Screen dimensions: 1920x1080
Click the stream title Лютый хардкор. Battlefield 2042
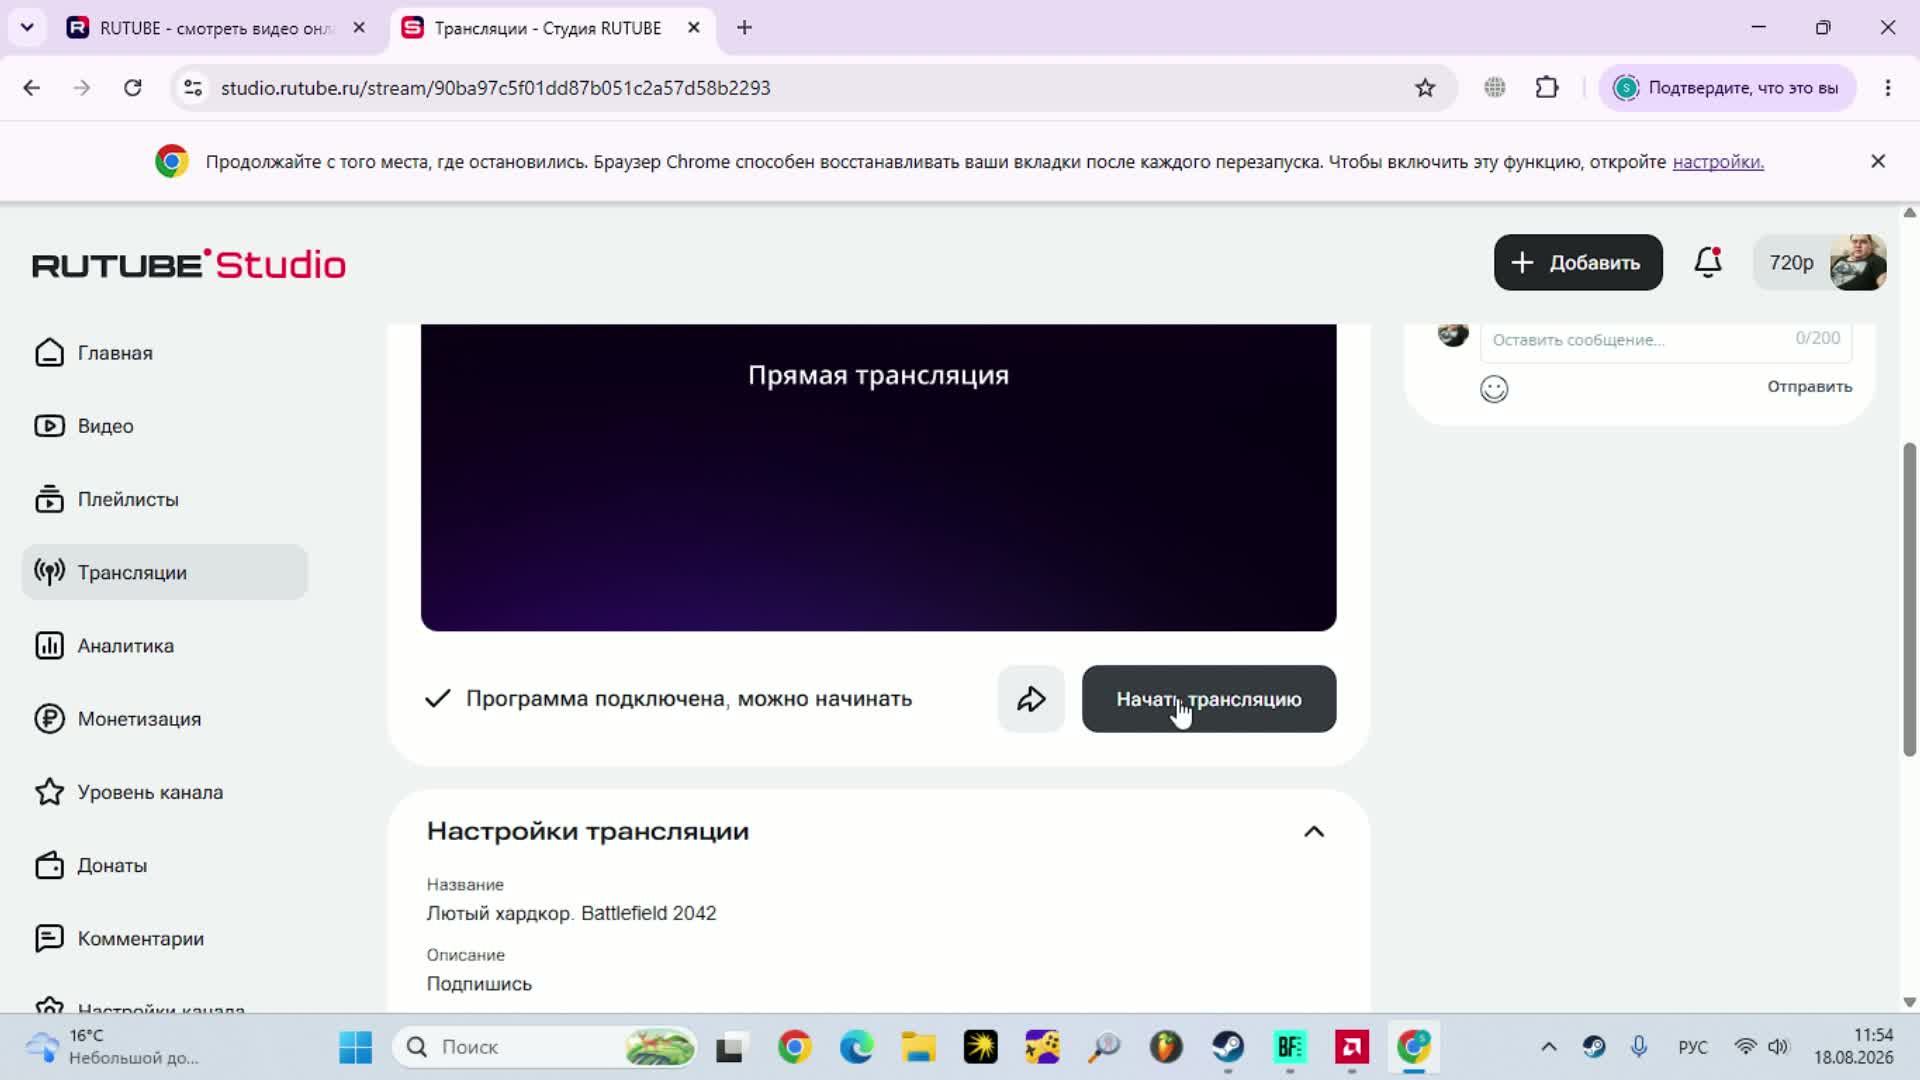click(571, 913)
